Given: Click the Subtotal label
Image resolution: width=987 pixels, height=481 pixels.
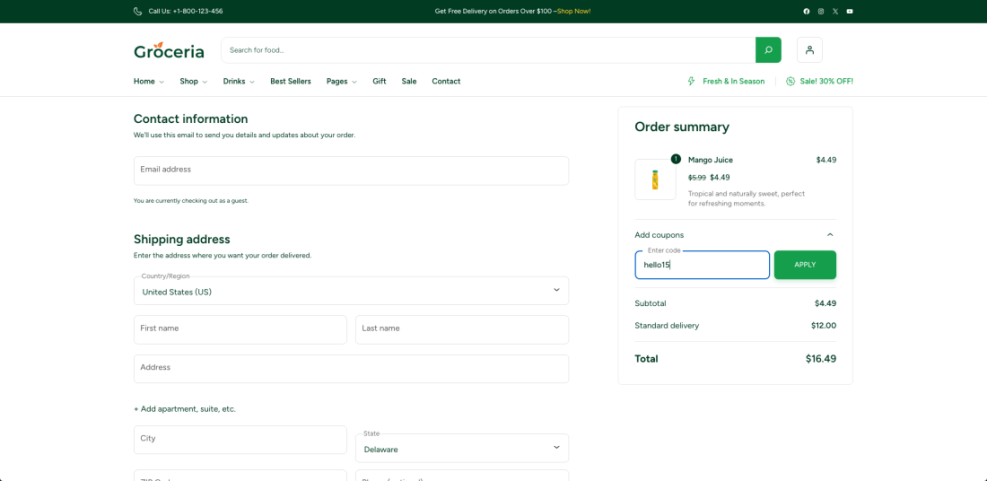Looking at the screenshot, I should [650, 303].
